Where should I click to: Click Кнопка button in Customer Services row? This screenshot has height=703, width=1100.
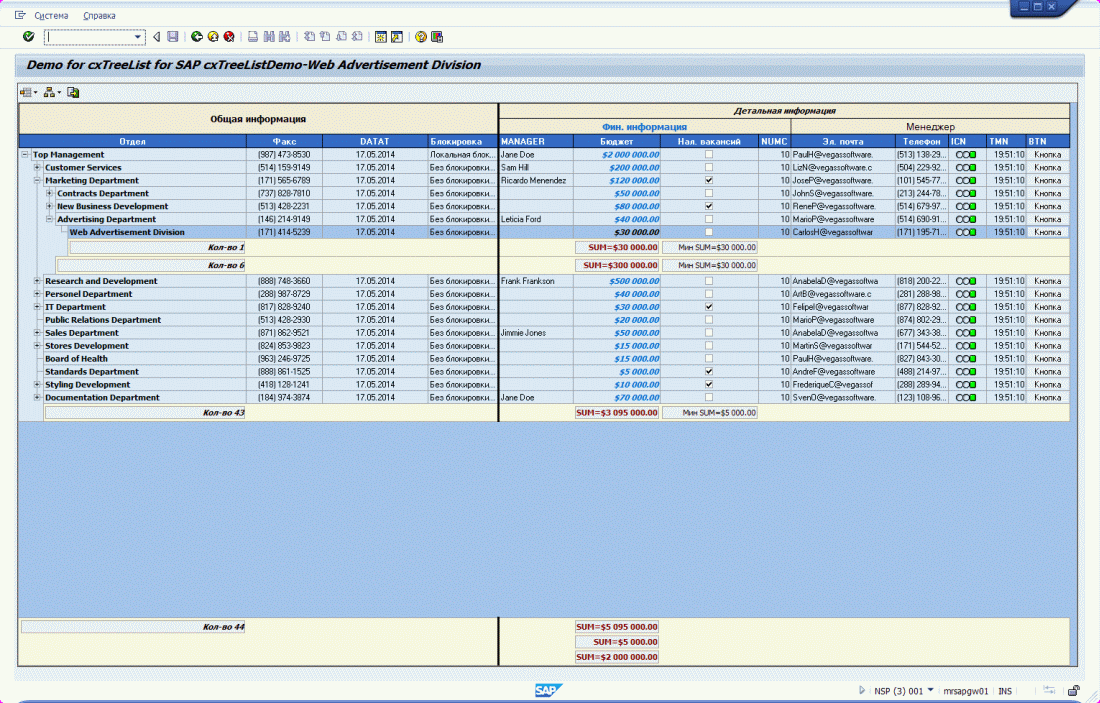(1048, 168)
